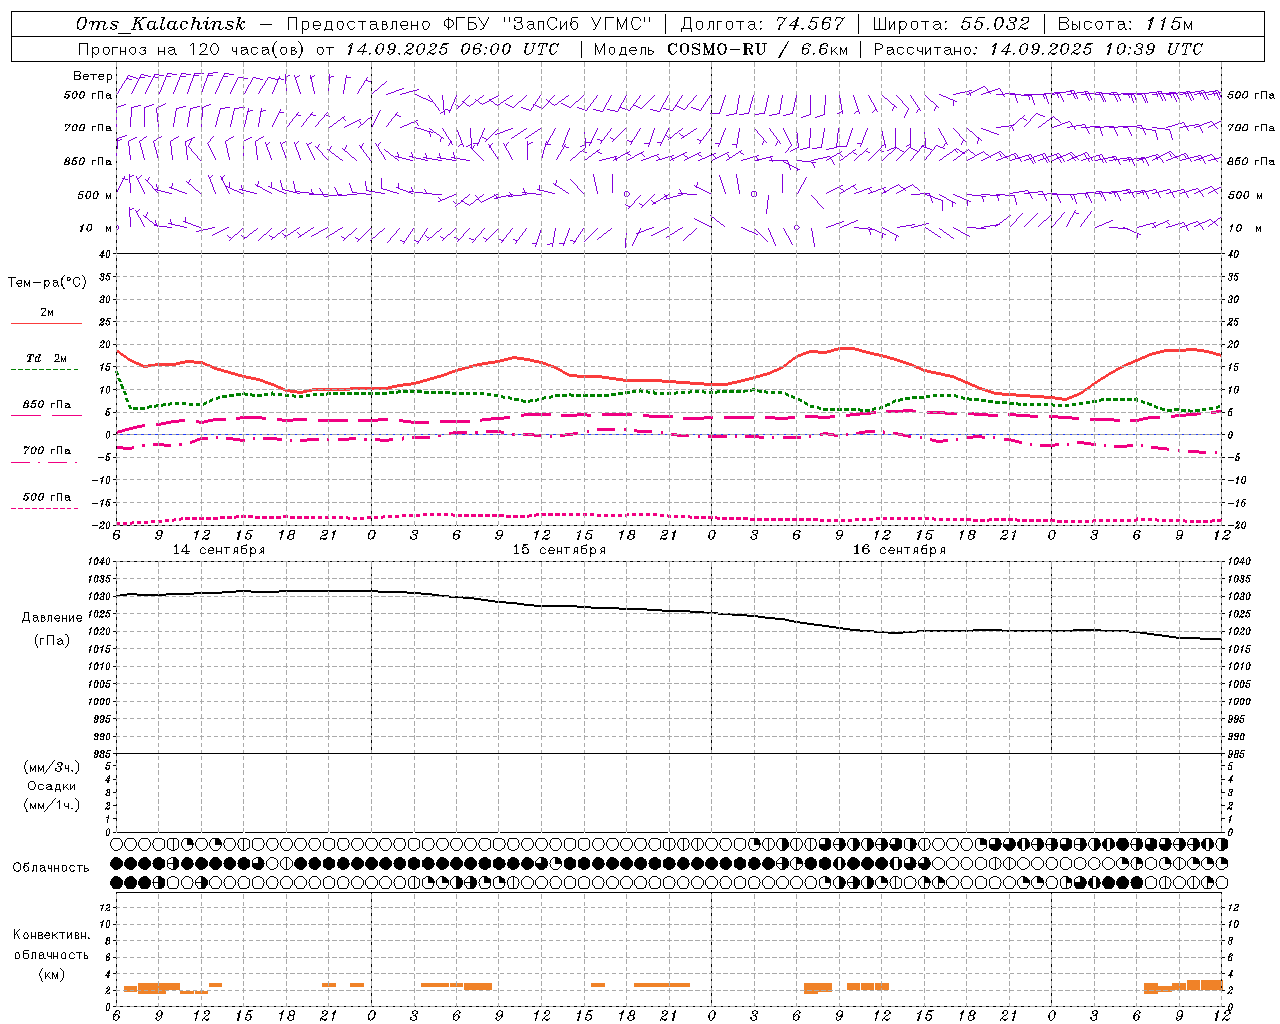Click the Рассчитано: 14.09.2025 10:39 UTC text
The image size is (1280, 1024).
1038,48
